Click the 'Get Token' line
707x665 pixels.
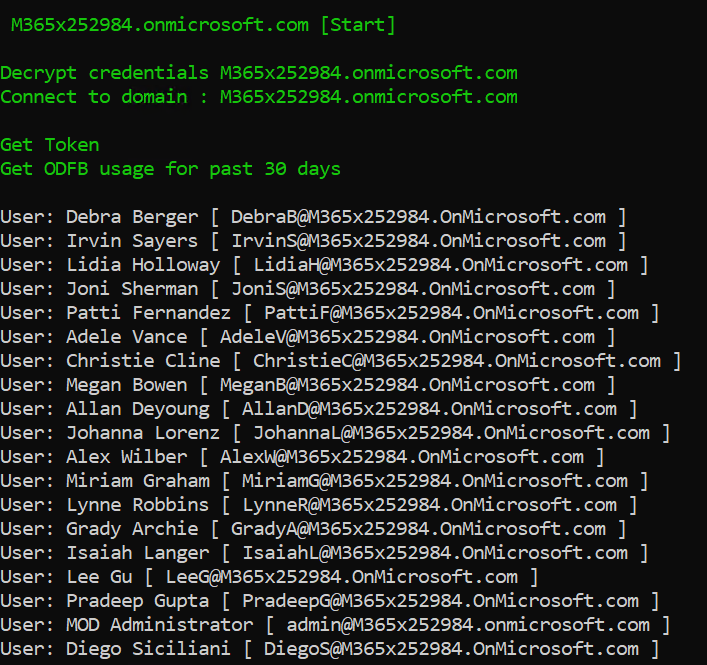tap(49, 145)
